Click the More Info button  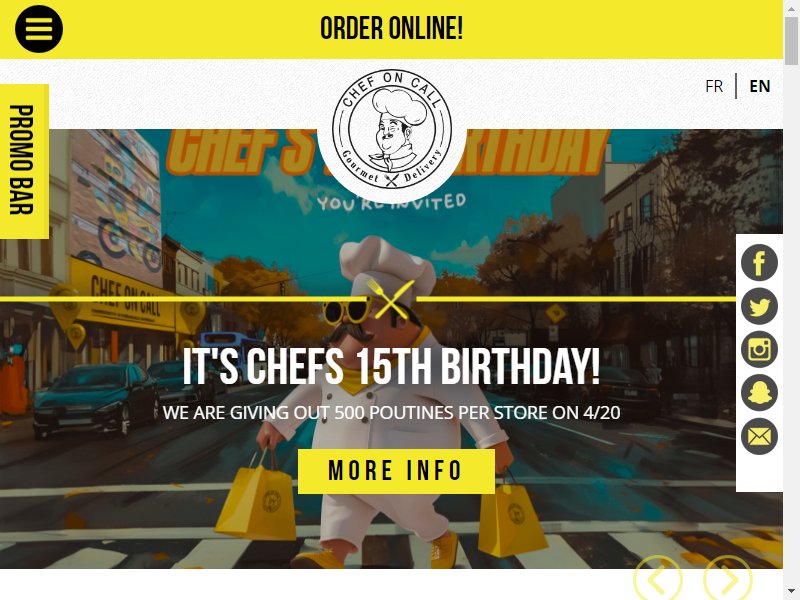pos(396,471)
